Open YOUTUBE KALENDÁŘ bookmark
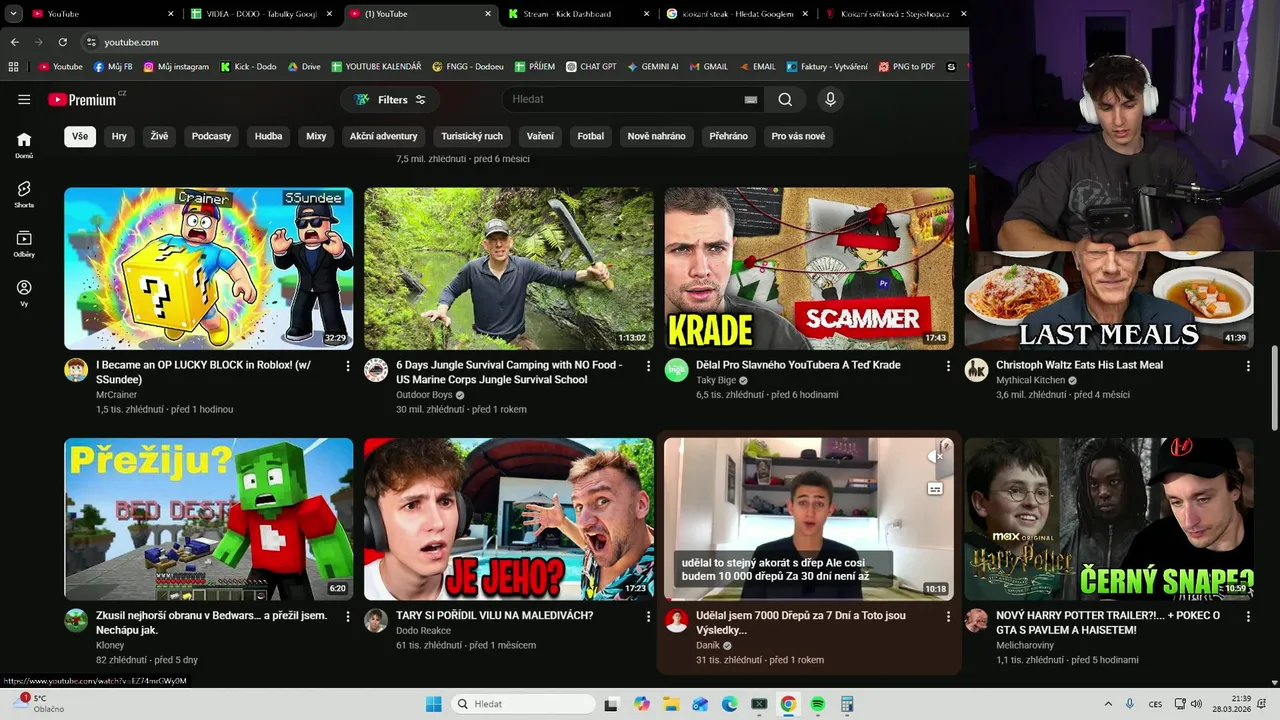Image resolution: width=1280 pixels, height=720 pixels. coord(376,67)
